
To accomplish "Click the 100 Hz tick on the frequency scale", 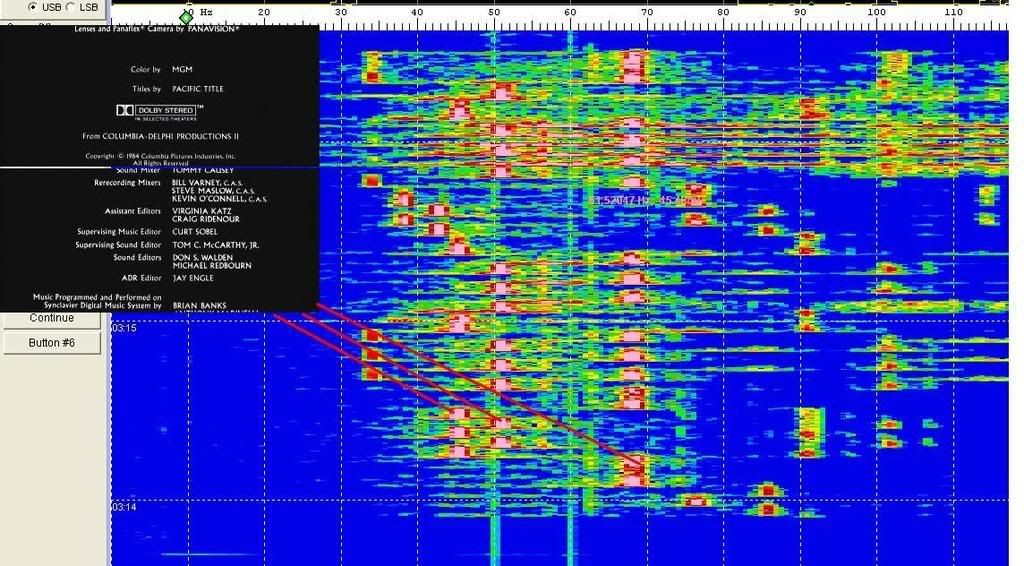I will coord(877,12).
